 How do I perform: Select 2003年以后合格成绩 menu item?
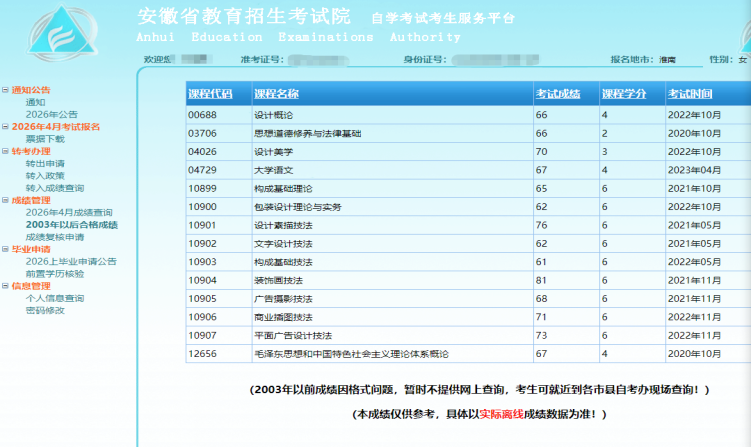[x=71, y=225]
